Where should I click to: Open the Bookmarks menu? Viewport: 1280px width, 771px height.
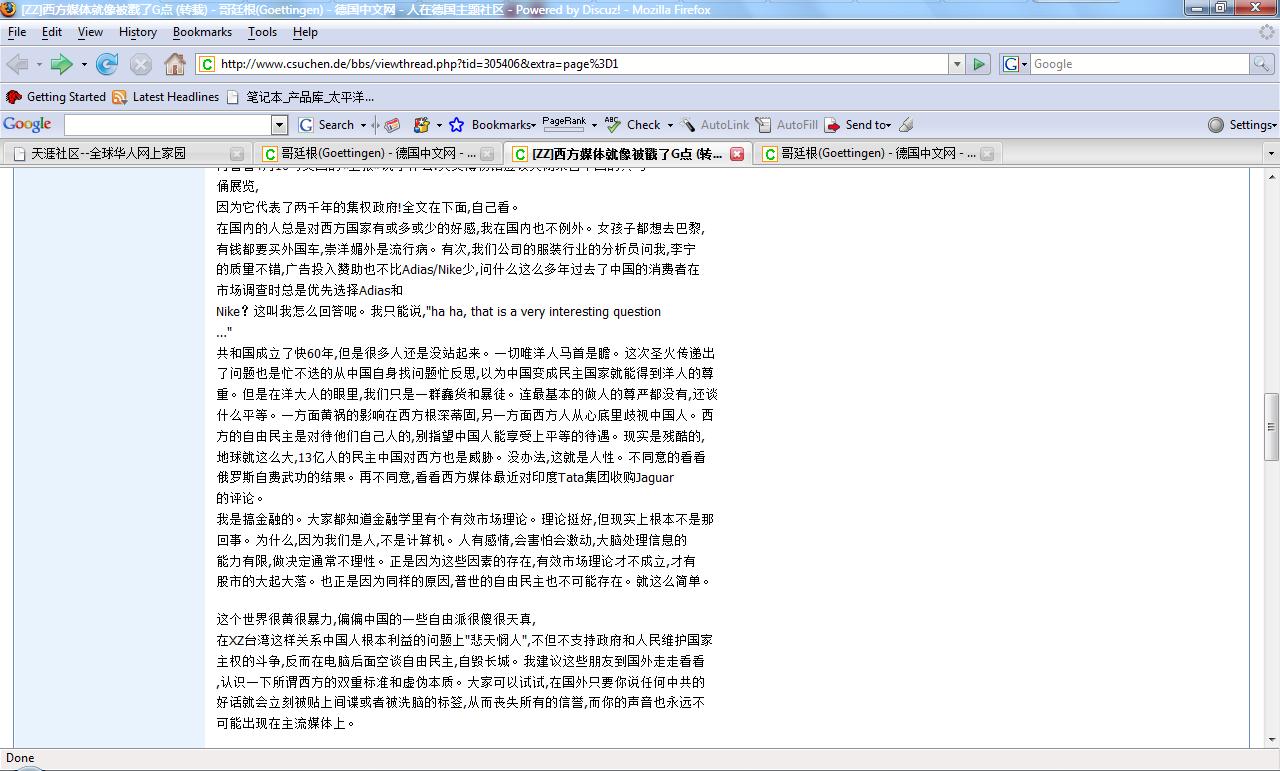pos(202,32)
